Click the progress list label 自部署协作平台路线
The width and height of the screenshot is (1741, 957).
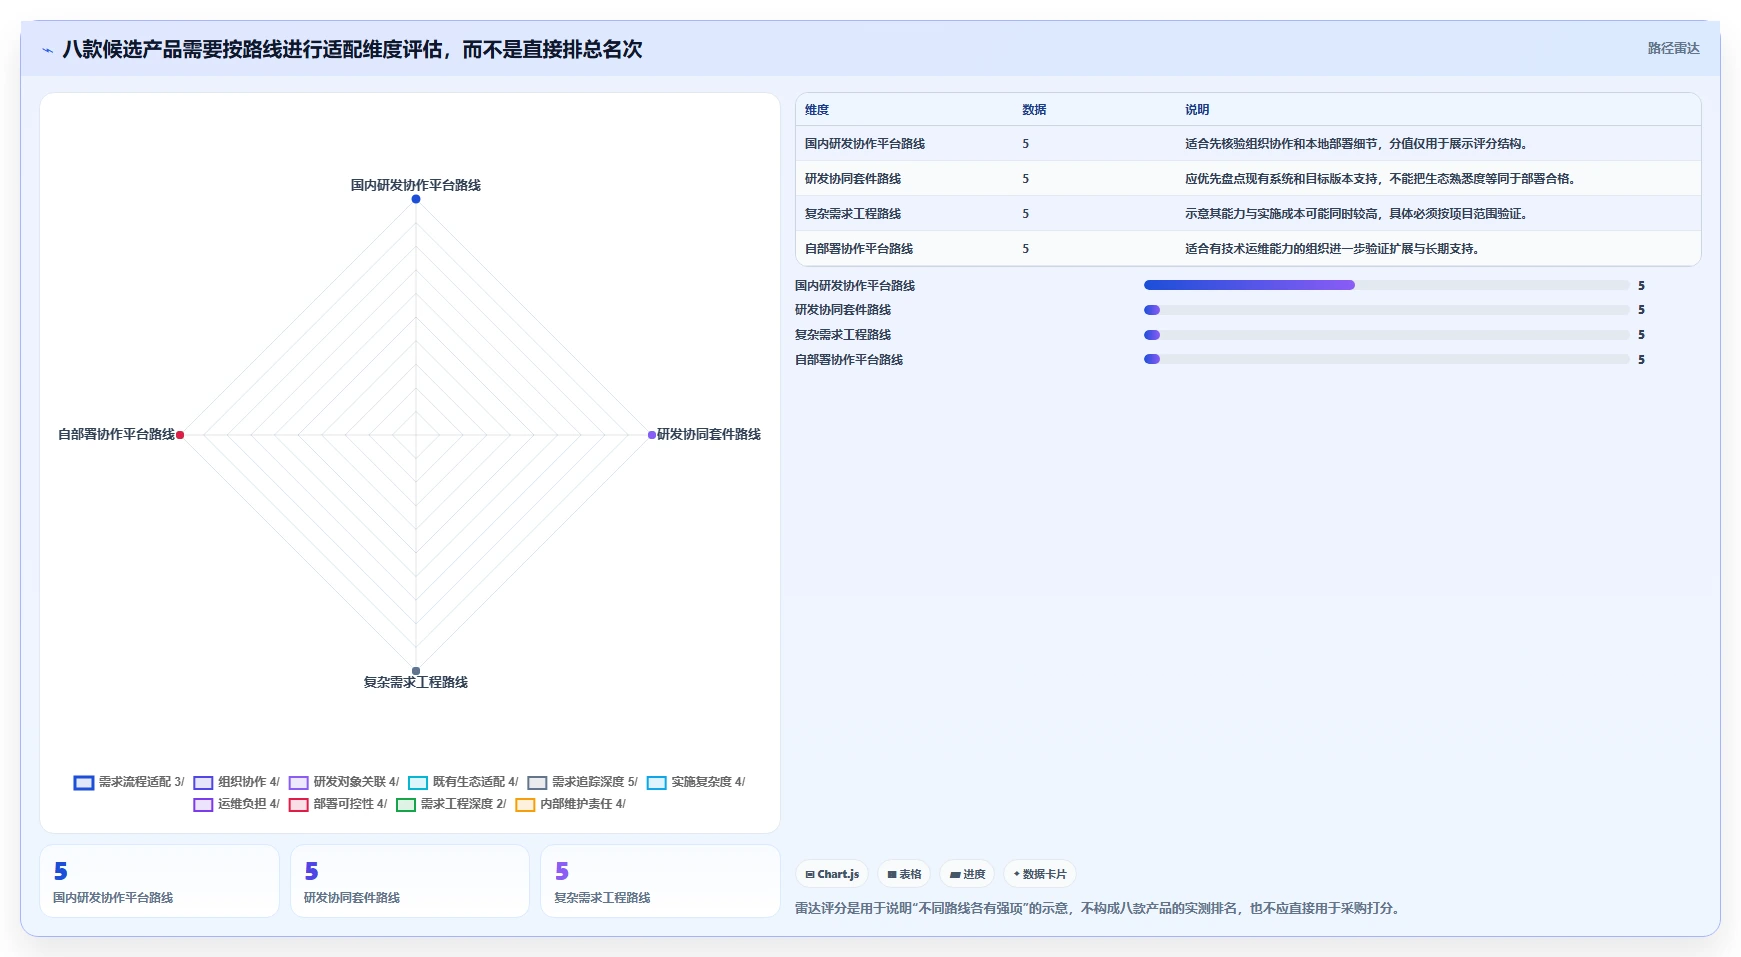849,359
